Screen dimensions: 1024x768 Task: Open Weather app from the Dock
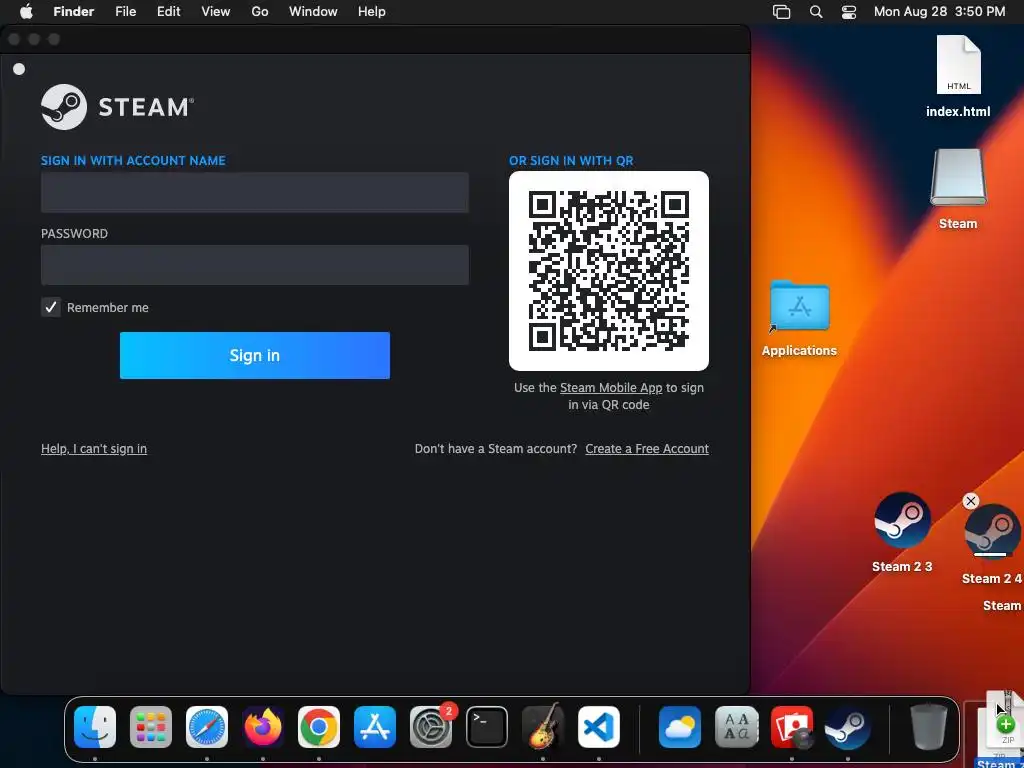(x=680, y=727)
